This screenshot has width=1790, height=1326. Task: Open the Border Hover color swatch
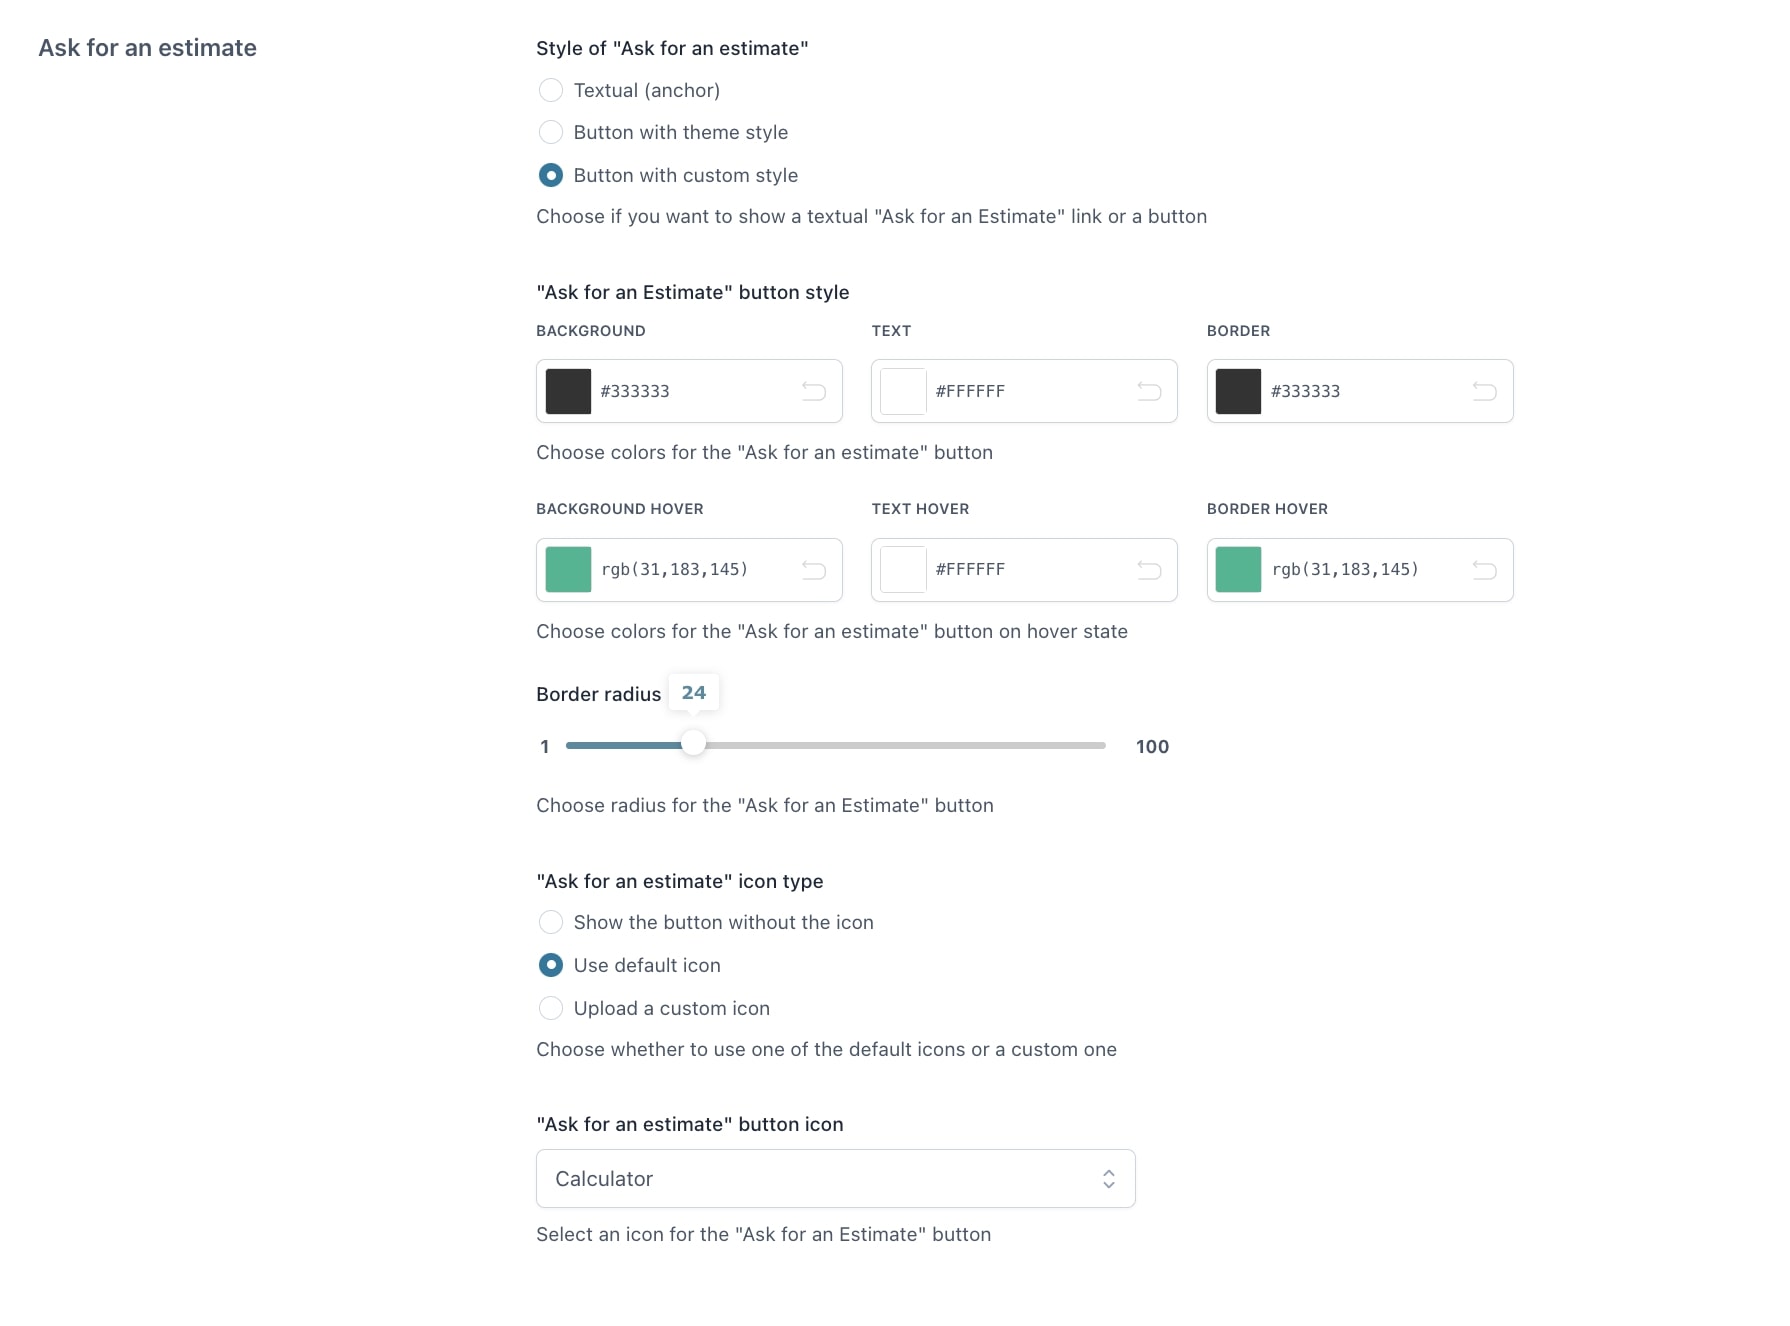click(1238, 570)
